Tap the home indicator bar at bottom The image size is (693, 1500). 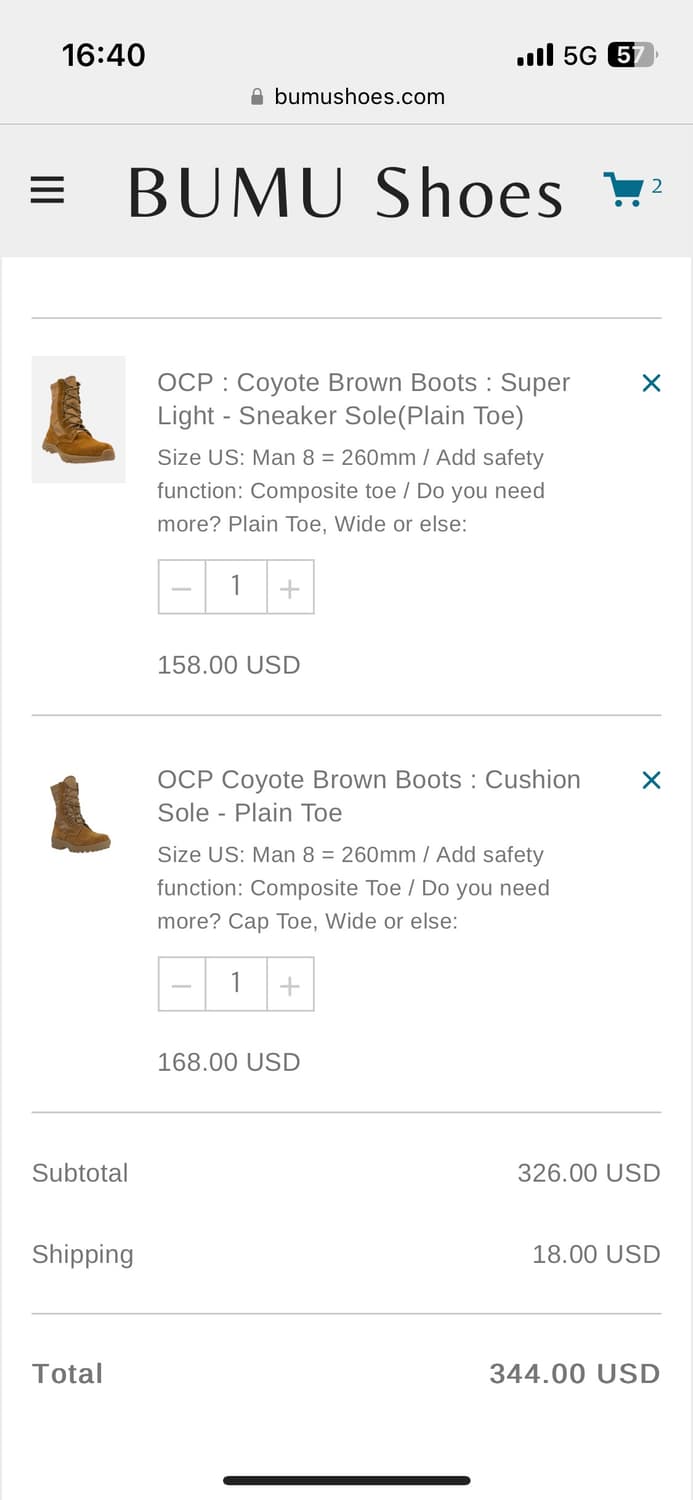click(x=346, y=1480)
